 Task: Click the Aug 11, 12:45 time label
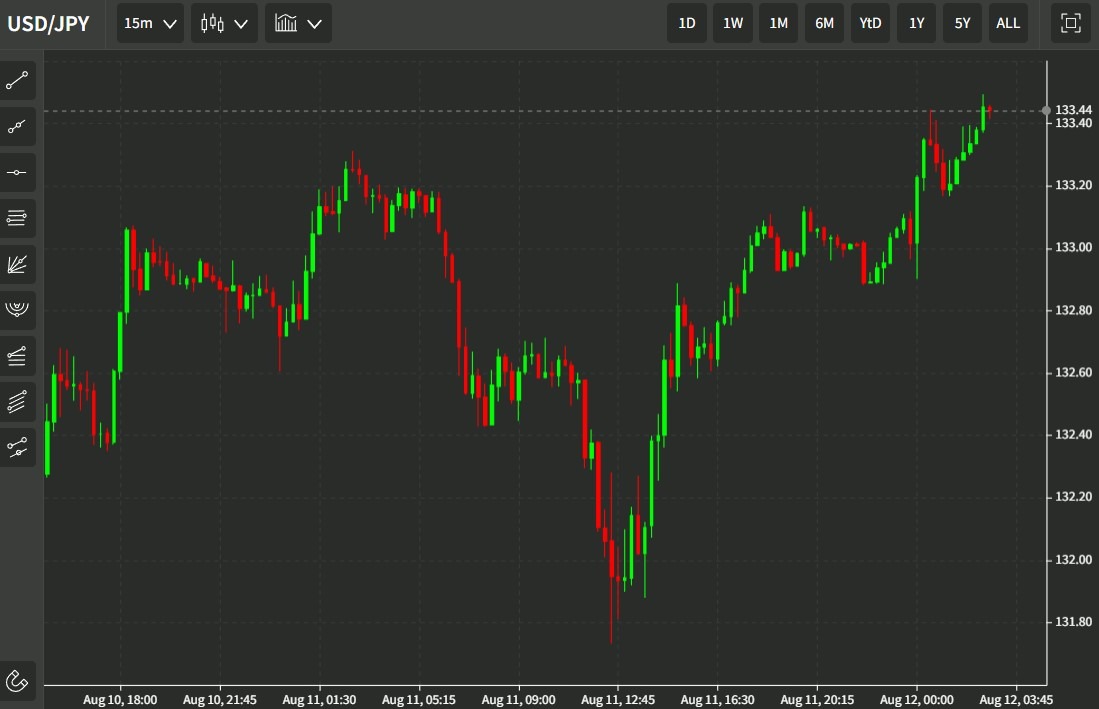tap(617, 699)
